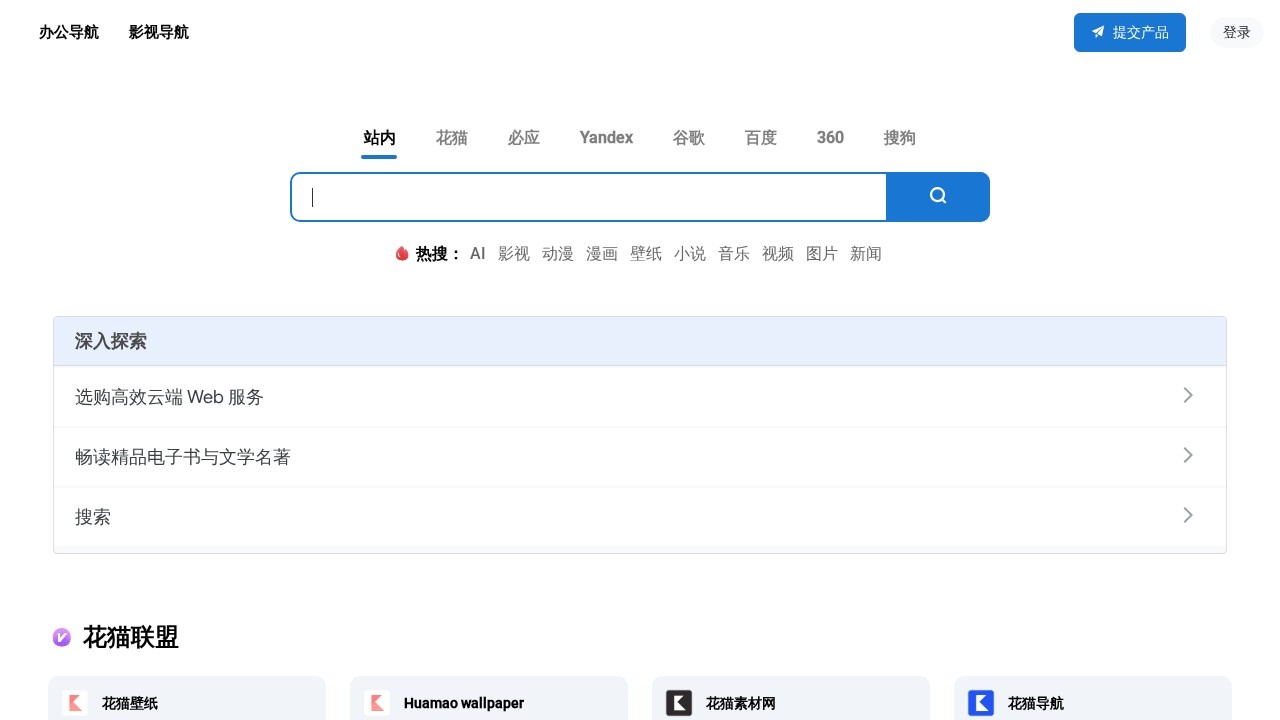The height and width of the screenshot is (720, 1280).
Task: Click the 花猫导航 card title
Action: pos(1036,703)
